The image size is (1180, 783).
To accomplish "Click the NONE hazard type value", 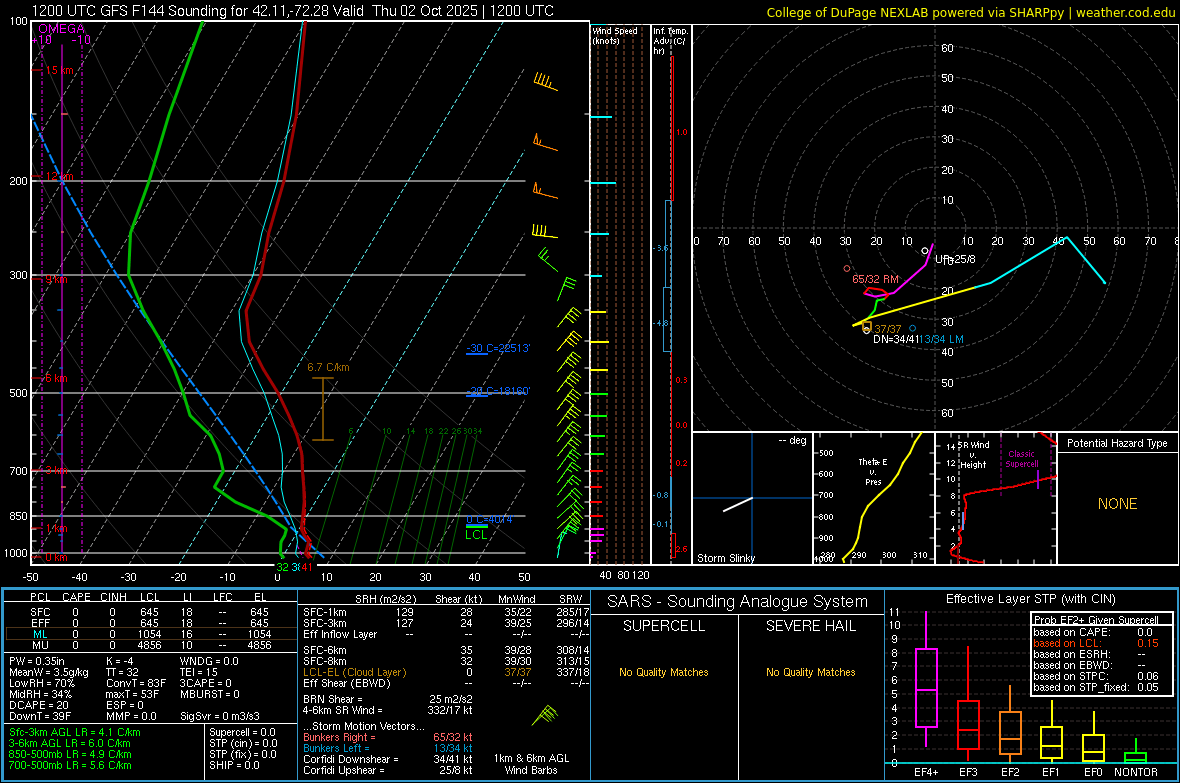I will pos(1117,504).
